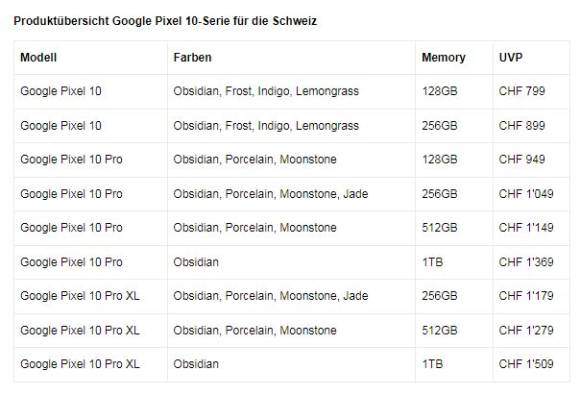Click the CHF 1'179 price cell

526,296
